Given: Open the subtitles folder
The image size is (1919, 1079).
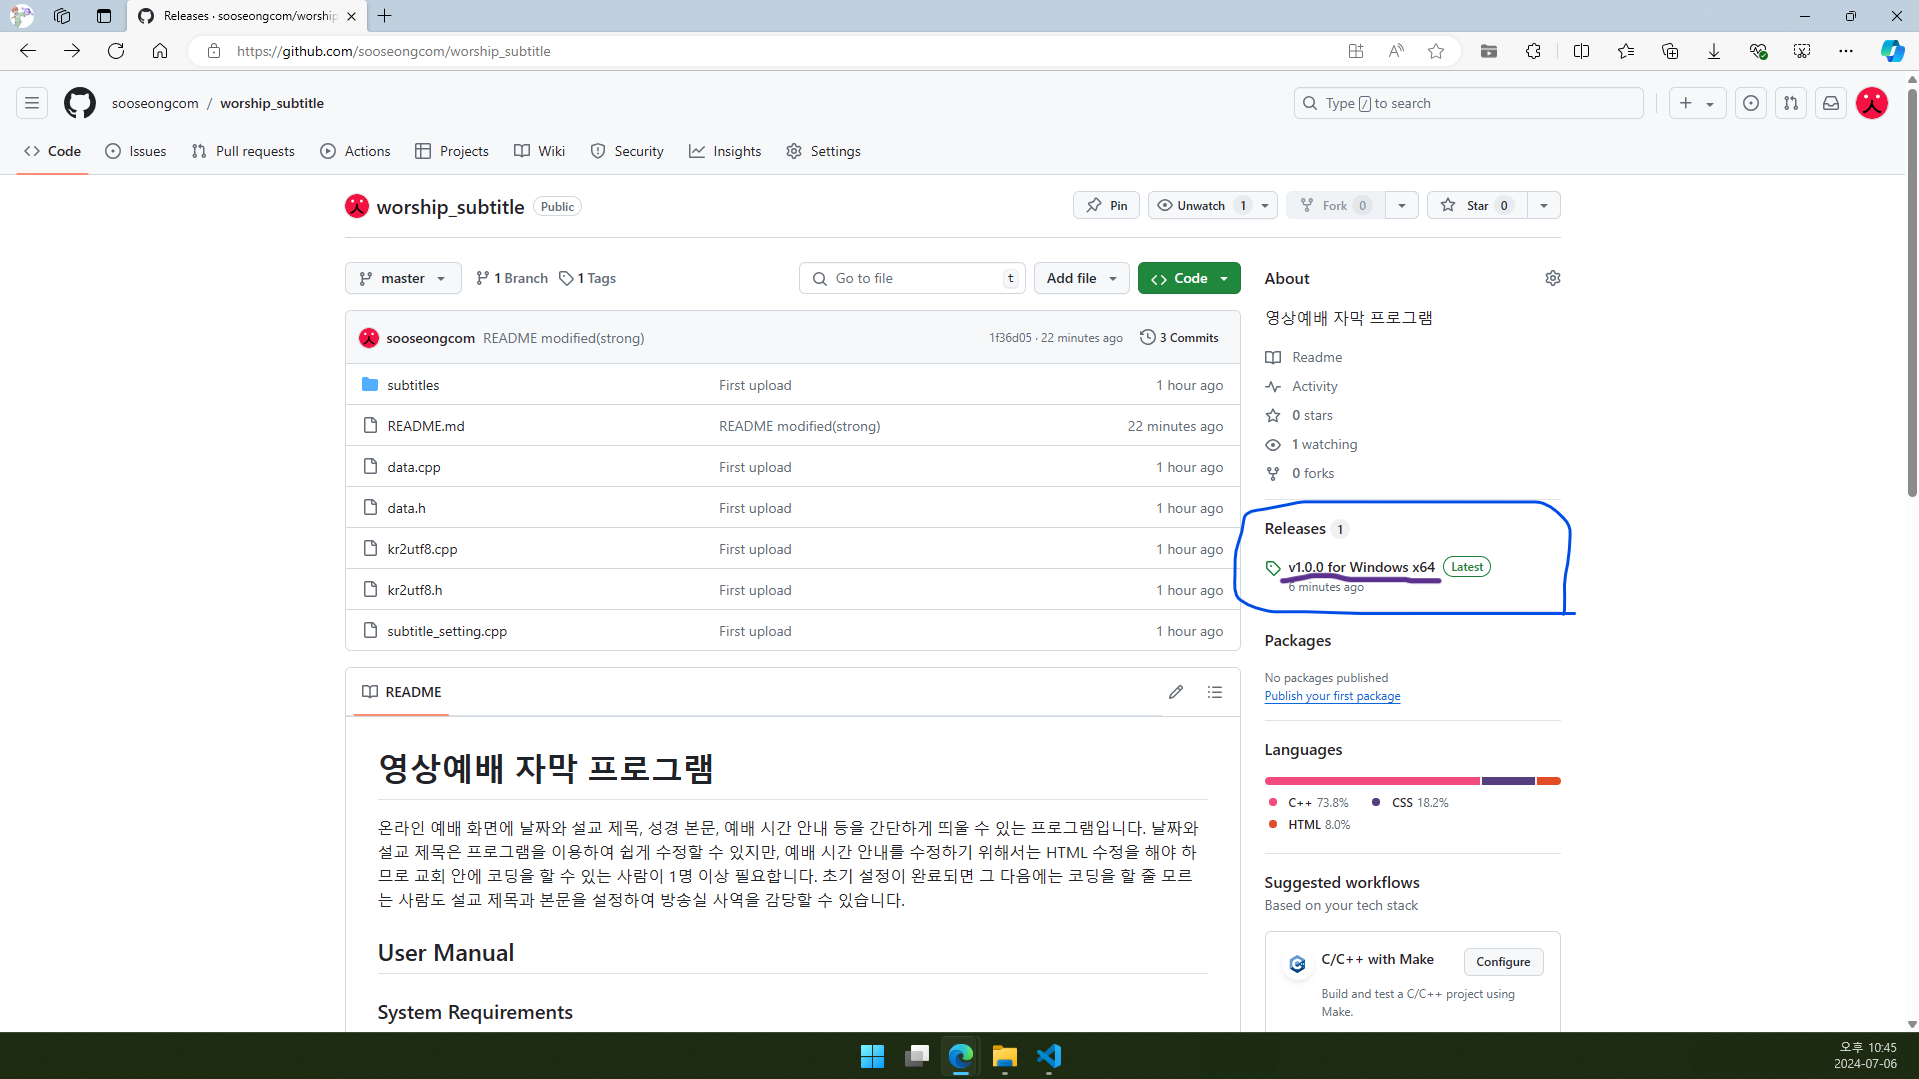Looking at the screenshot, I should pos(413,385).
